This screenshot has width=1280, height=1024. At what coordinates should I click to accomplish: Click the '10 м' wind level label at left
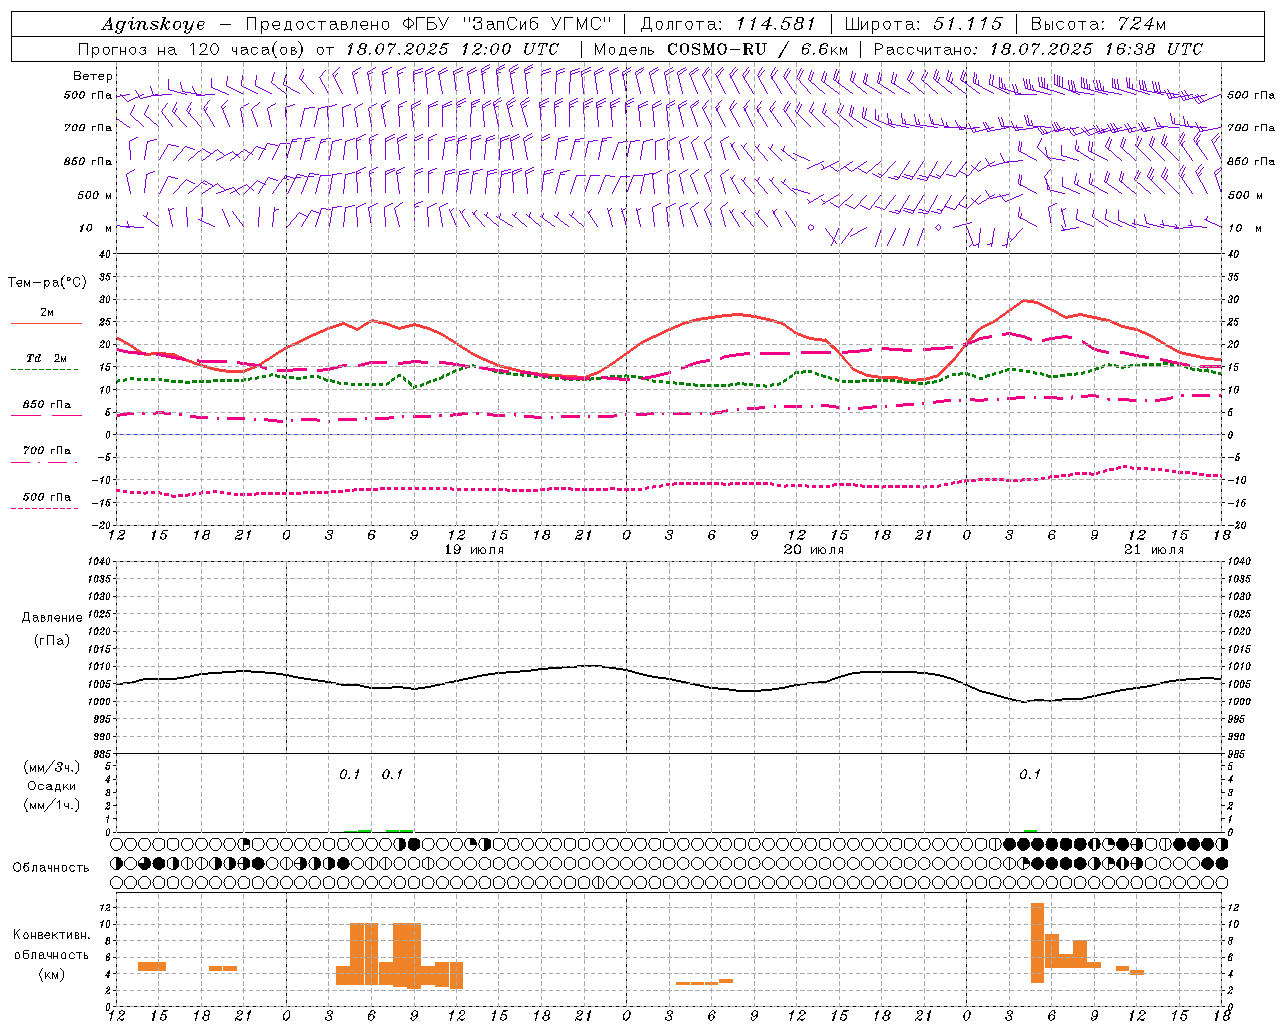pyautogui.click(x=96, y=228)
